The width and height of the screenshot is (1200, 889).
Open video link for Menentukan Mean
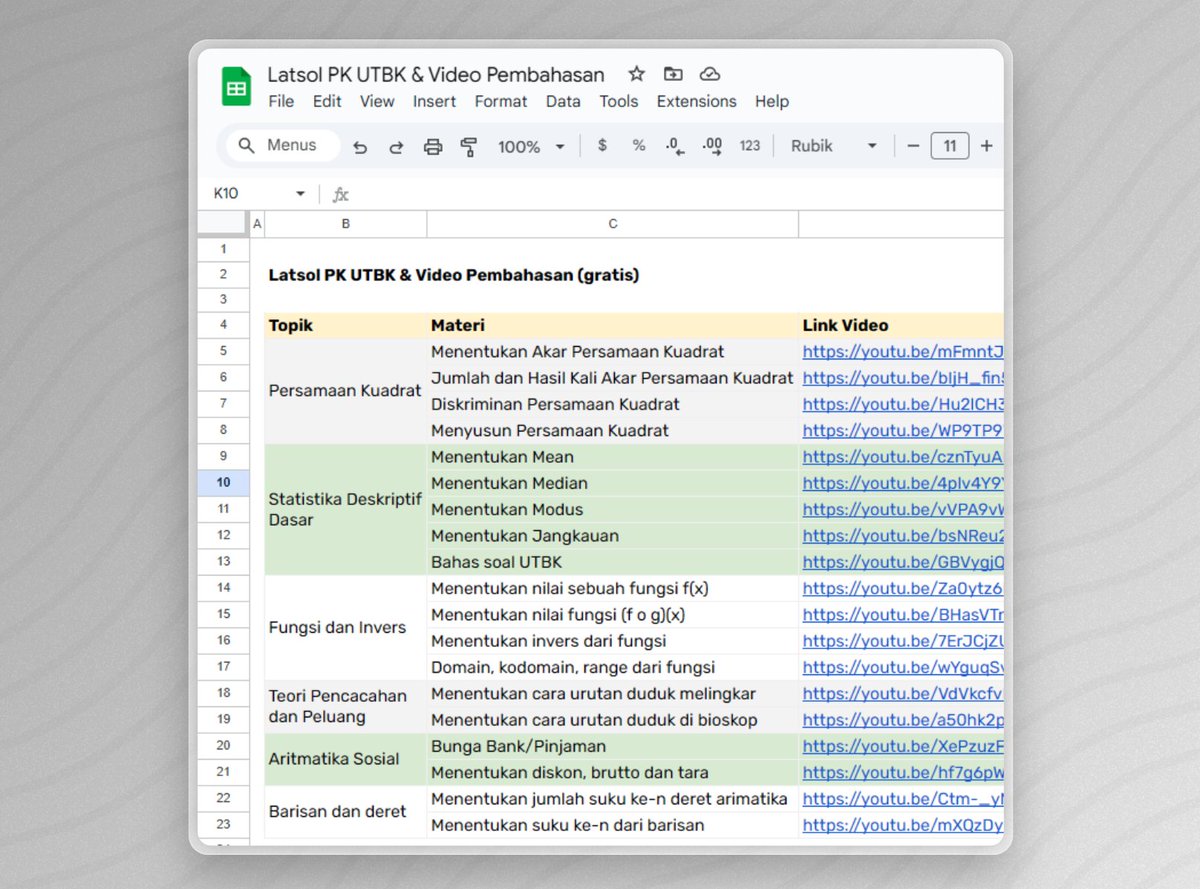tap(903, 457)
